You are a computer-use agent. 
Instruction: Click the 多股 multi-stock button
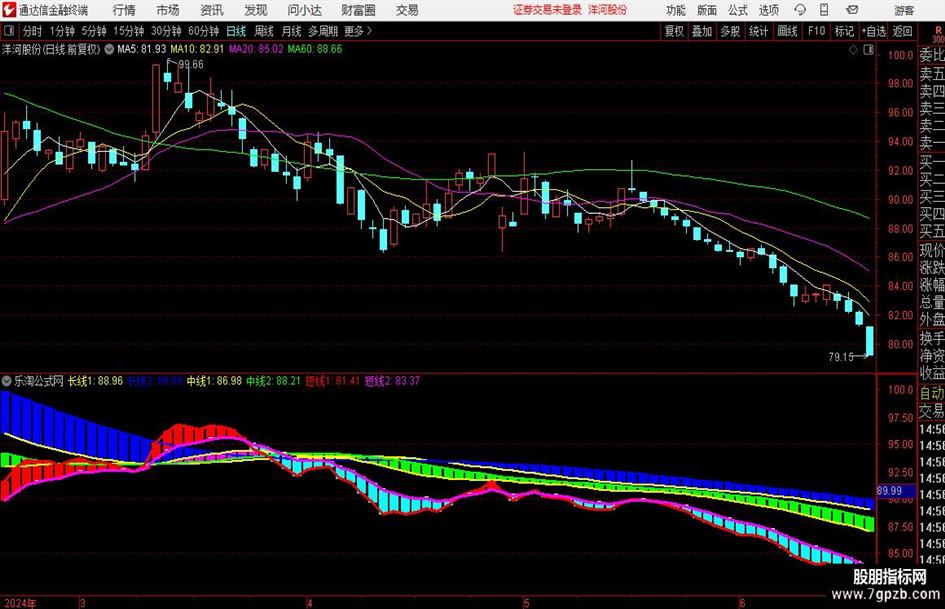[x=730, y=31]
